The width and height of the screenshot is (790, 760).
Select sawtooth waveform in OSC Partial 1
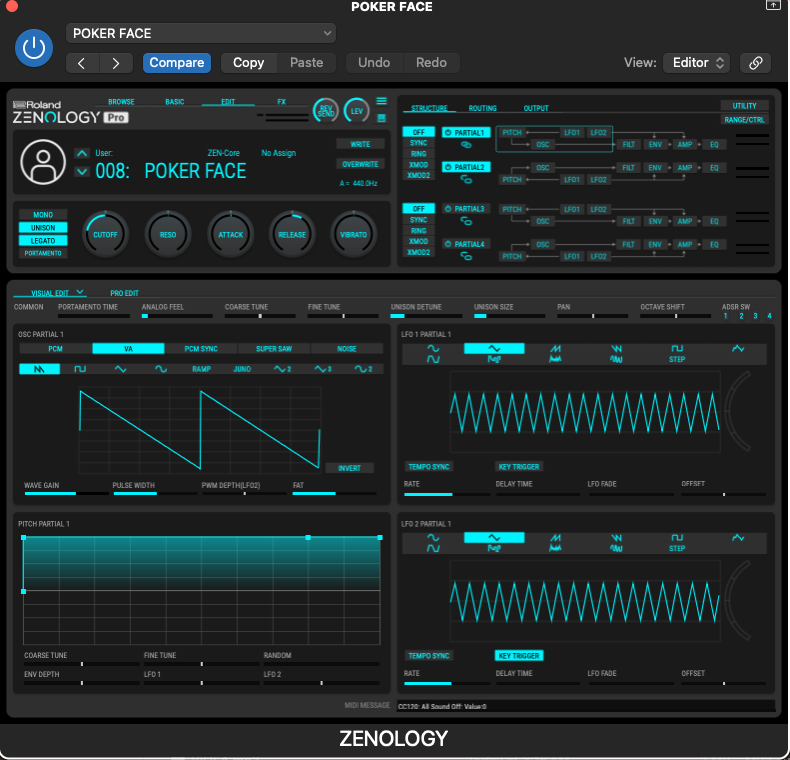coord(39,369)
